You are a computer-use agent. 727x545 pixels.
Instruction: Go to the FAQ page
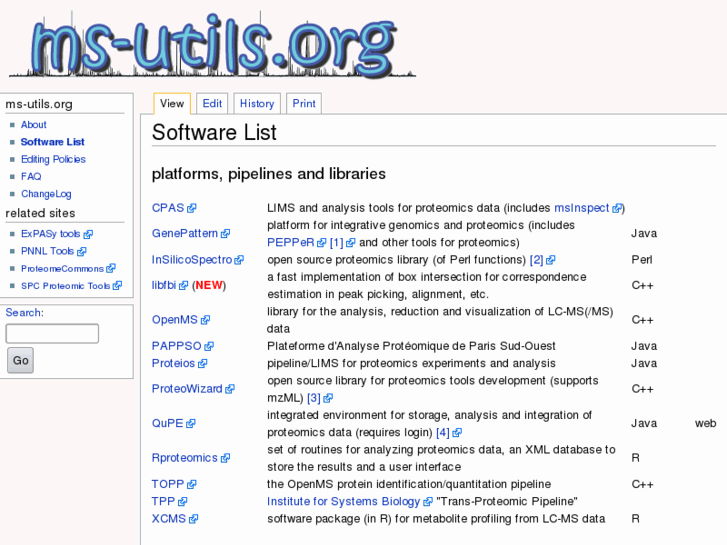point(31,176)
